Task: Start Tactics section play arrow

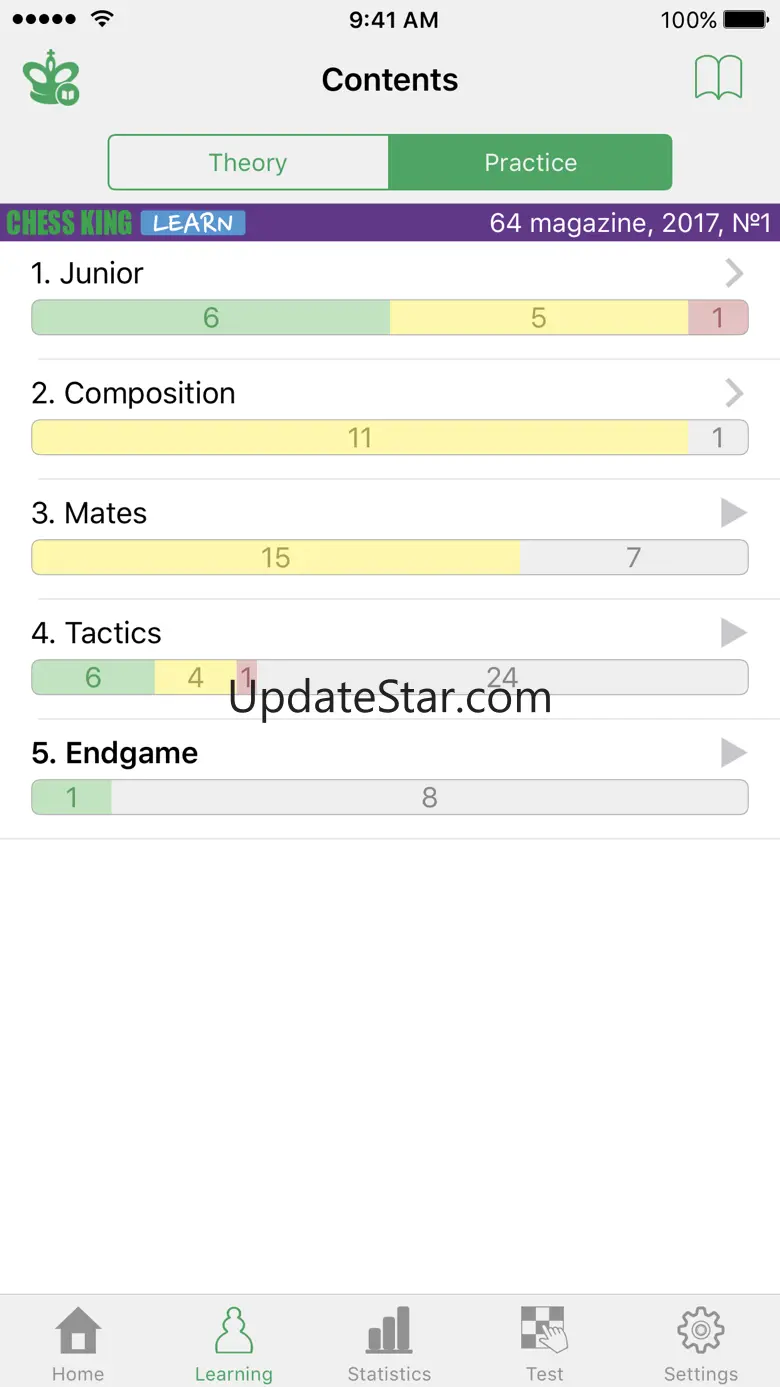Action: [734, 633]
